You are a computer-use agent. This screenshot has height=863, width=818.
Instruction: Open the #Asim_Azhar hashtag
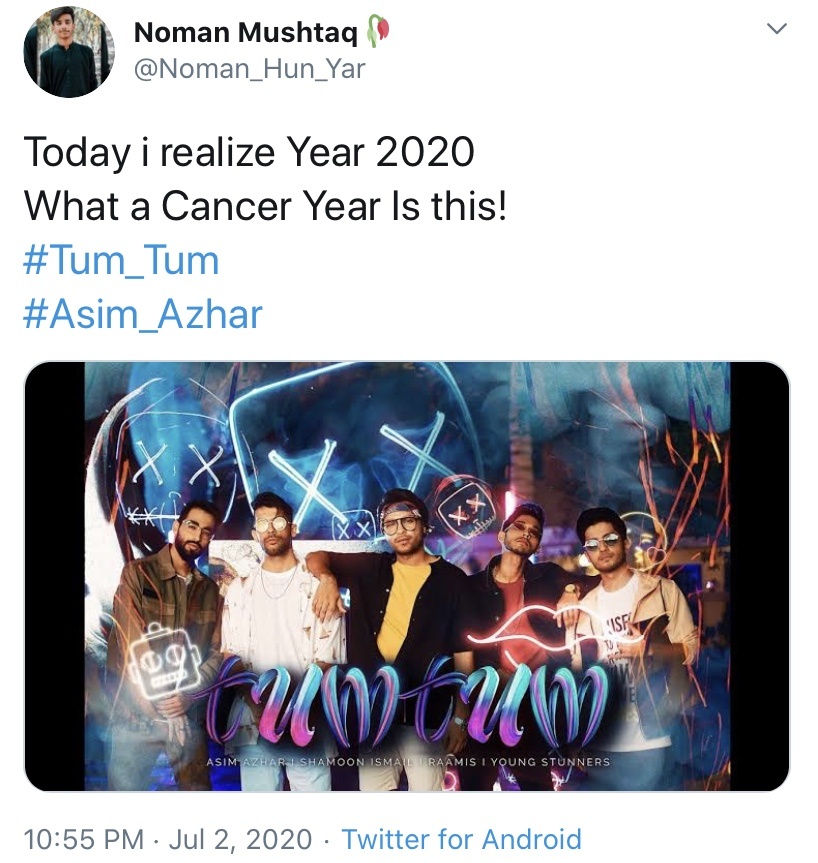[143, 315]
